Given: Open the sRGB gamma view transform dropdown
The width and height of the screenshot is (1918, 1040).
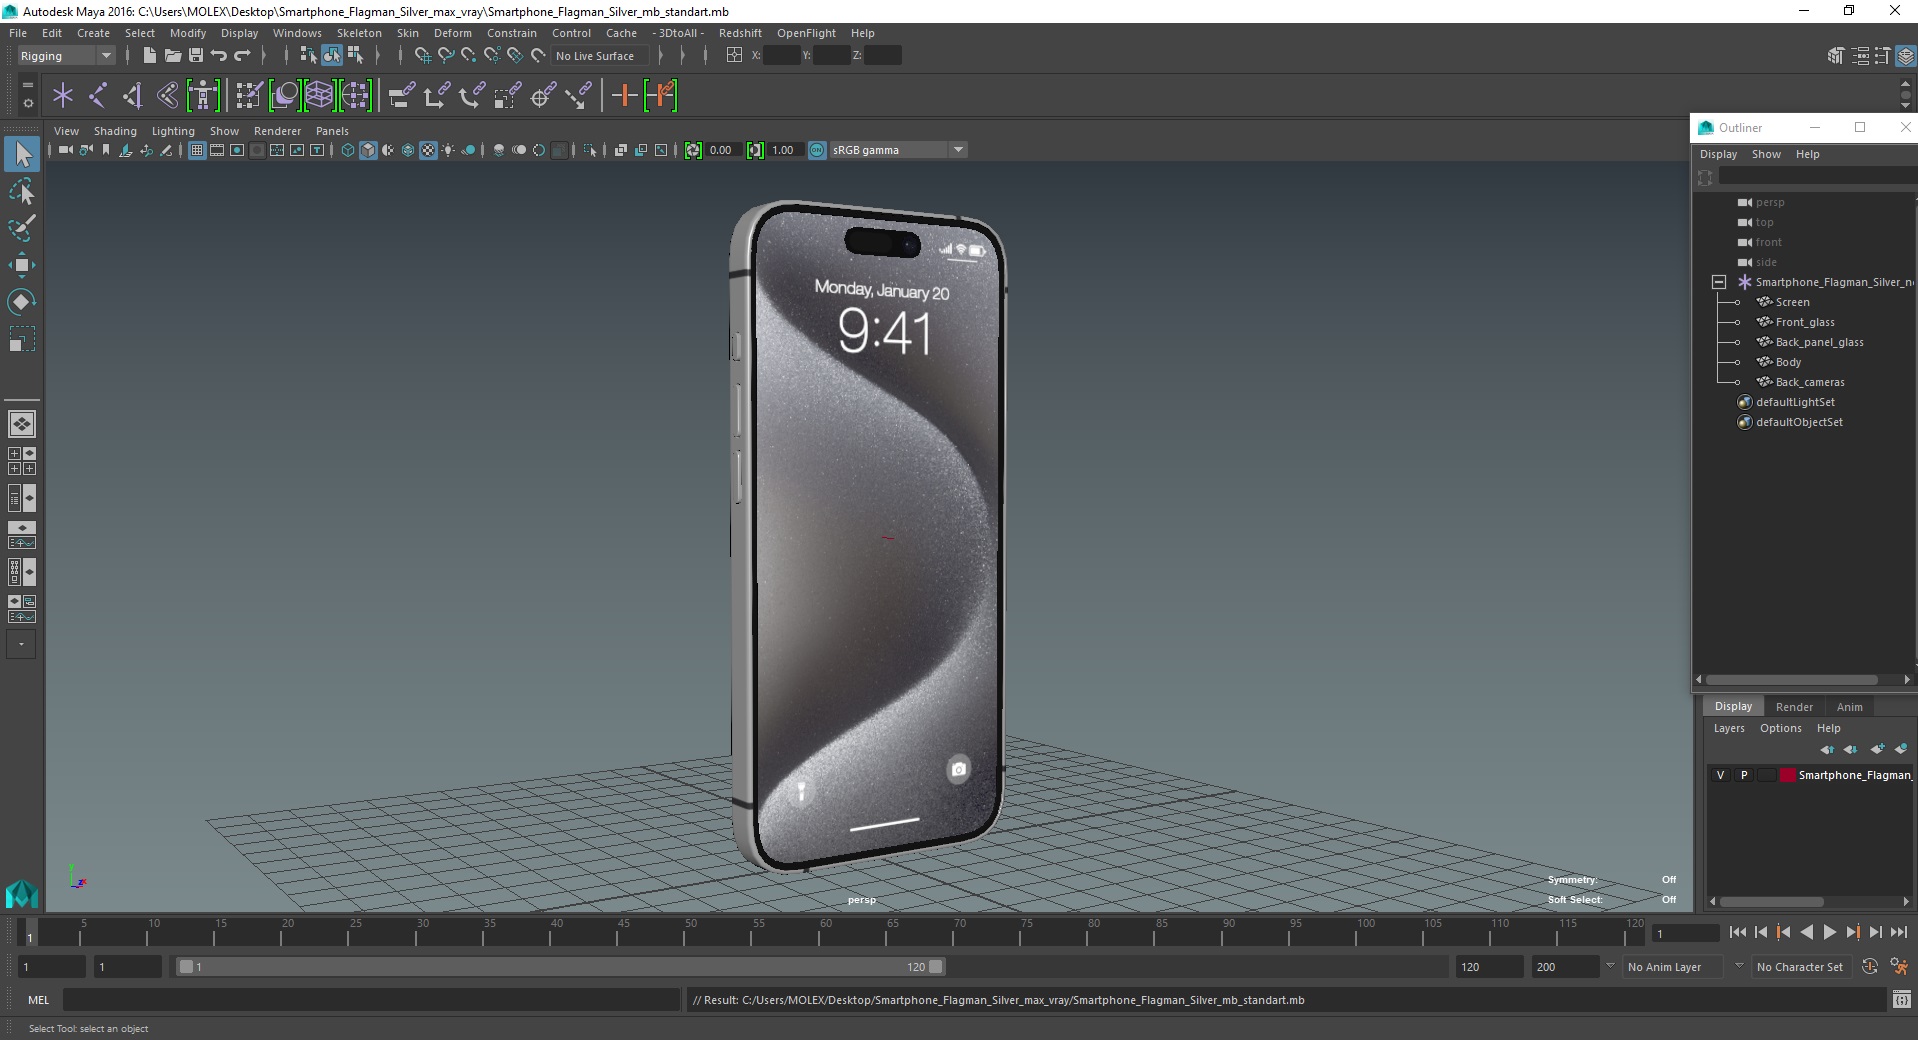Looking at the screenshot, I should click(898, 150).
